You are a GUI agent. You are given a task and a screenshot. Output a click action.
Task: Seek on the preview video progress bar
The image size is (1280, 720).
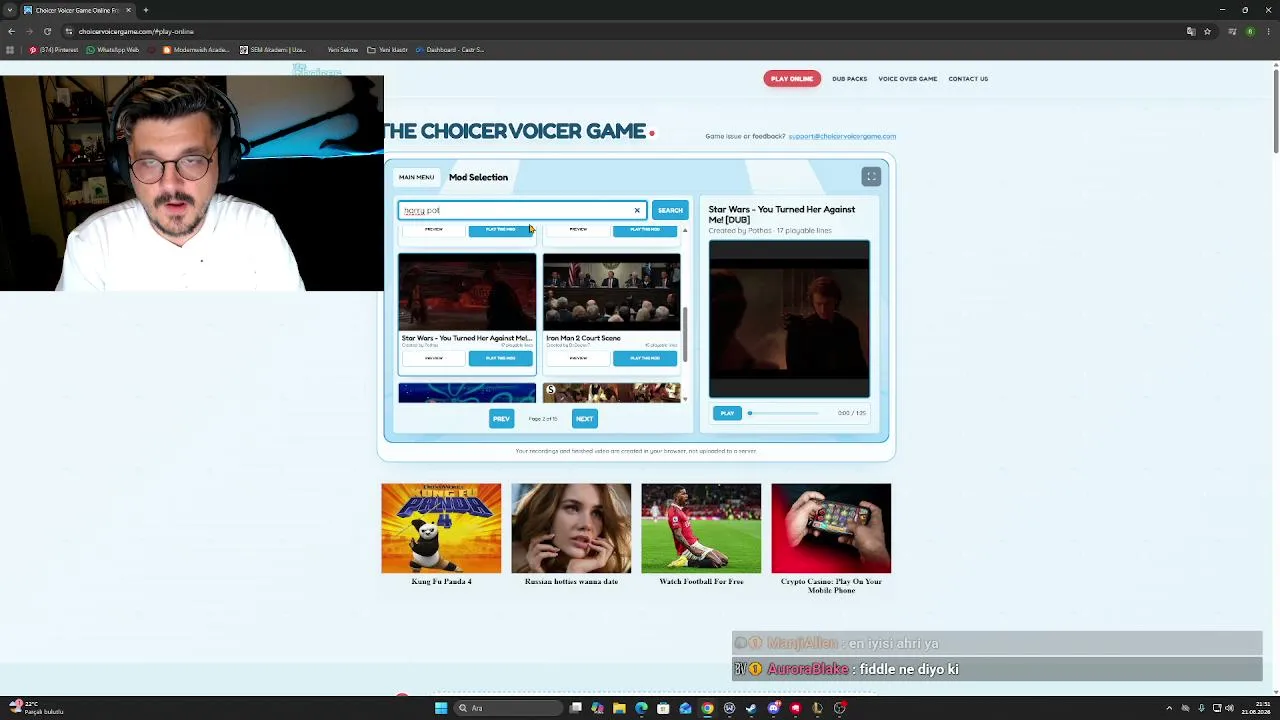pos(783,413)
